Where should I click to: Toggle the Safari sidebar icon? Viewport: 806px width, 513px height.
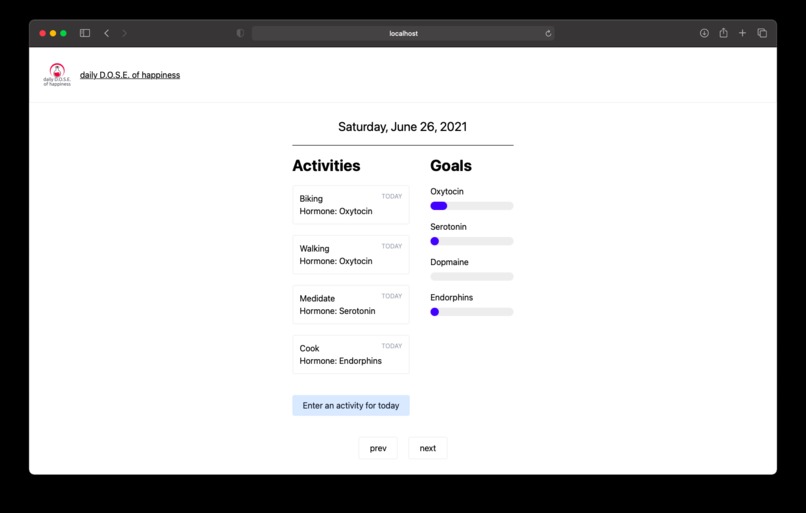click(x=85, y=33)
